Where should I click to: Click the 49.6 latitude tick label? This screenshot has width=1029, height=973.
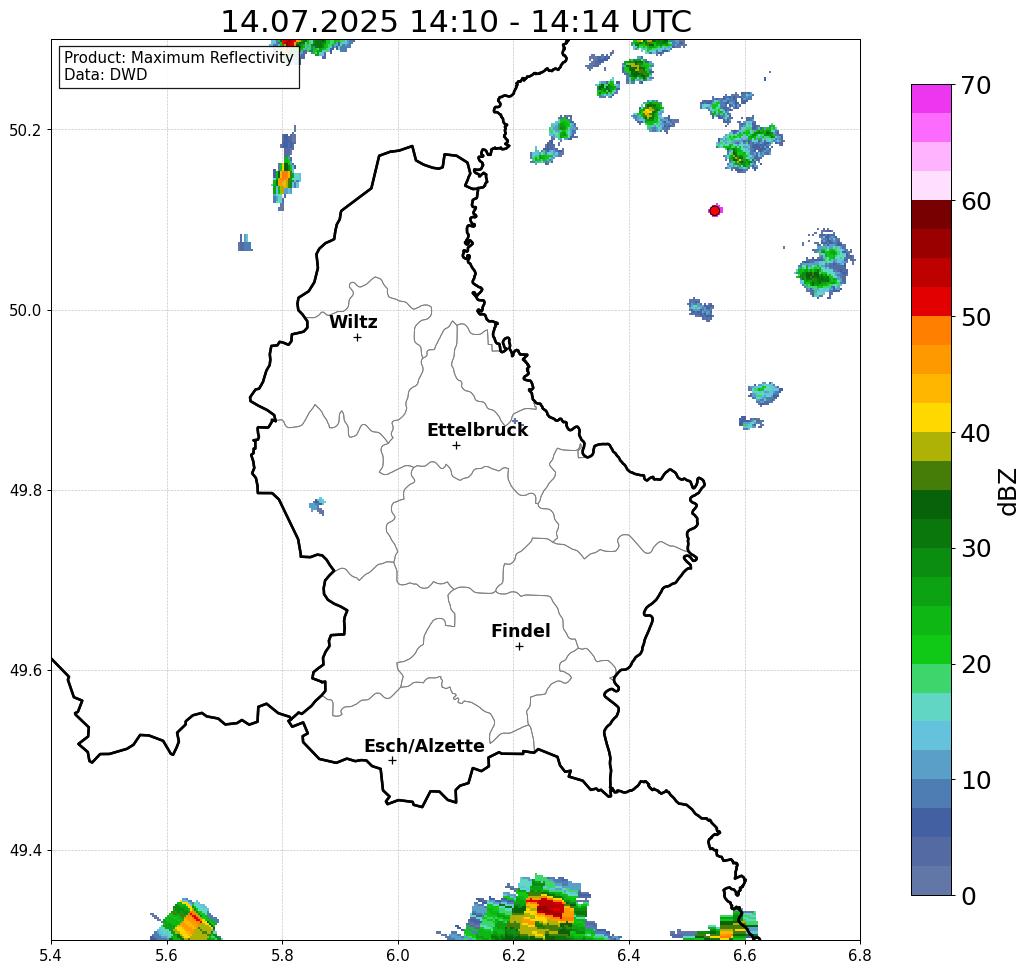tap(25, 671)
